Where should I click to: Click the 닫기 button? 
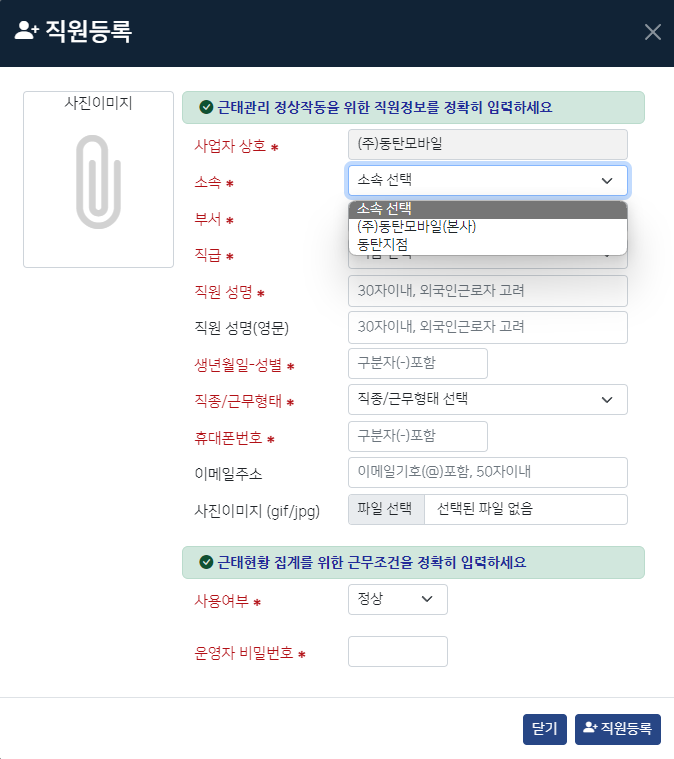[x=545, y=729]
